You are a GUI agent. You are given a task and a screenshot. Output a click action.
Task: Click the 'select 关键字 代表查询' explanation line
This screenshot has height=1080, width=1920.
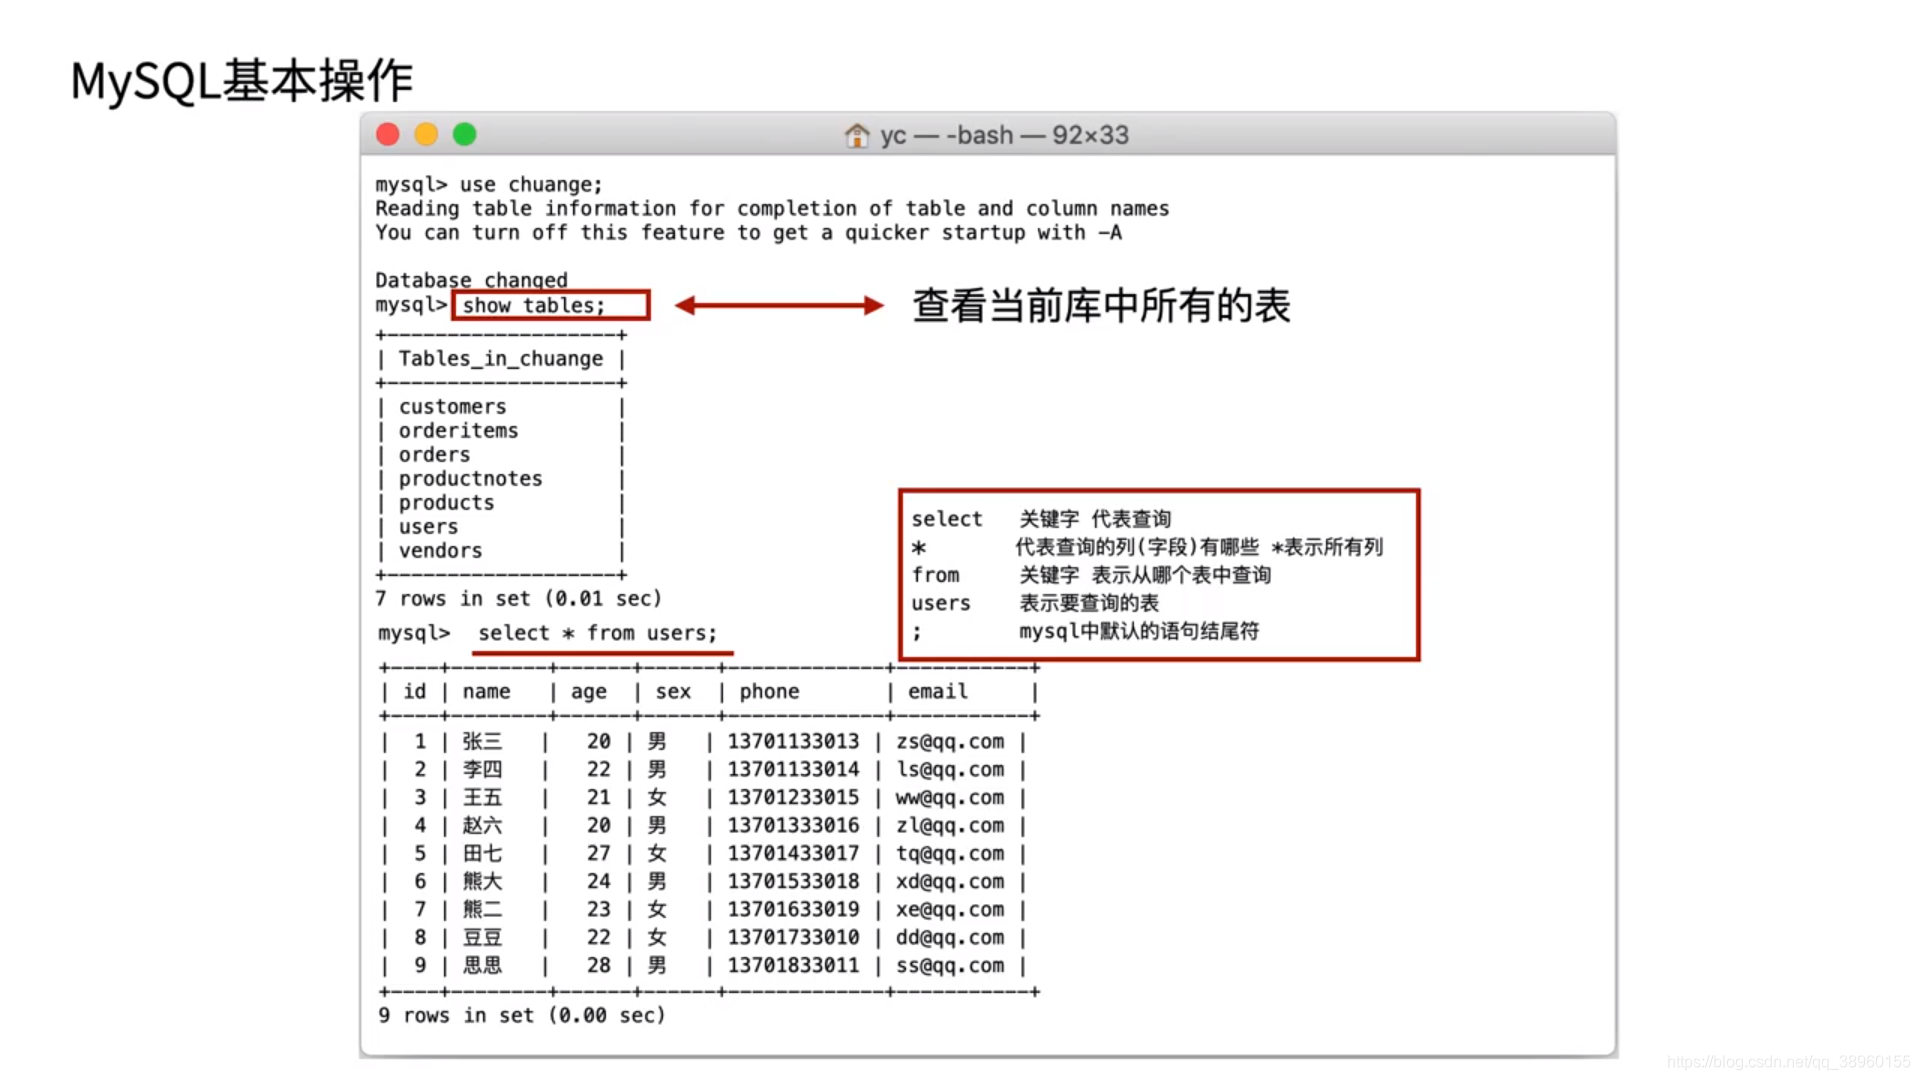click(x=1041, y=519)
